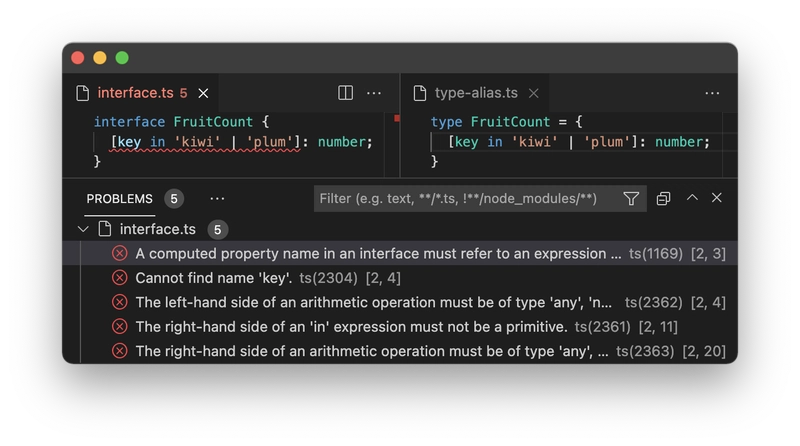800x446 pixels.
Task: Click the yellow minimize window button
Action: 100,58
